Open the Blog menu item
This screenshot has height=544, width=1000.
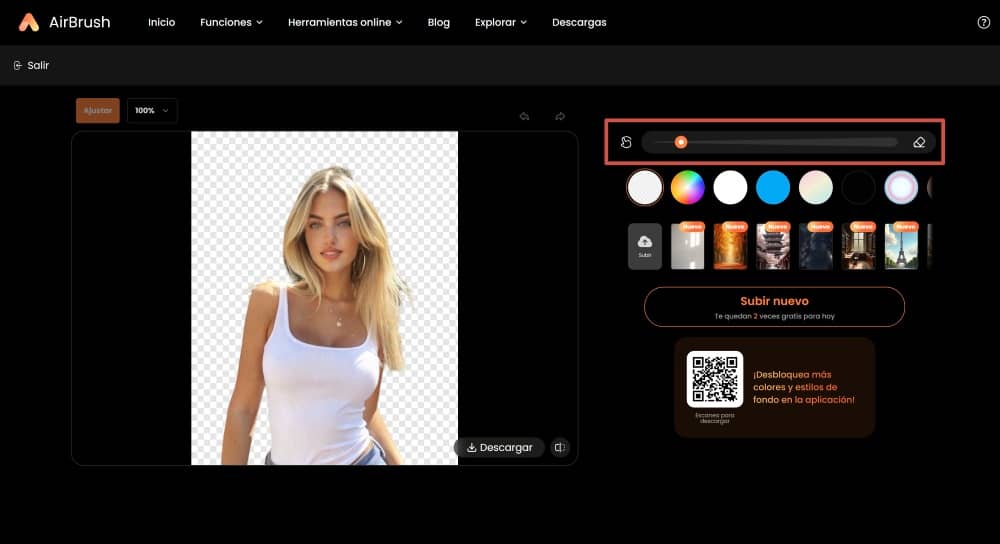click(439, 22)
